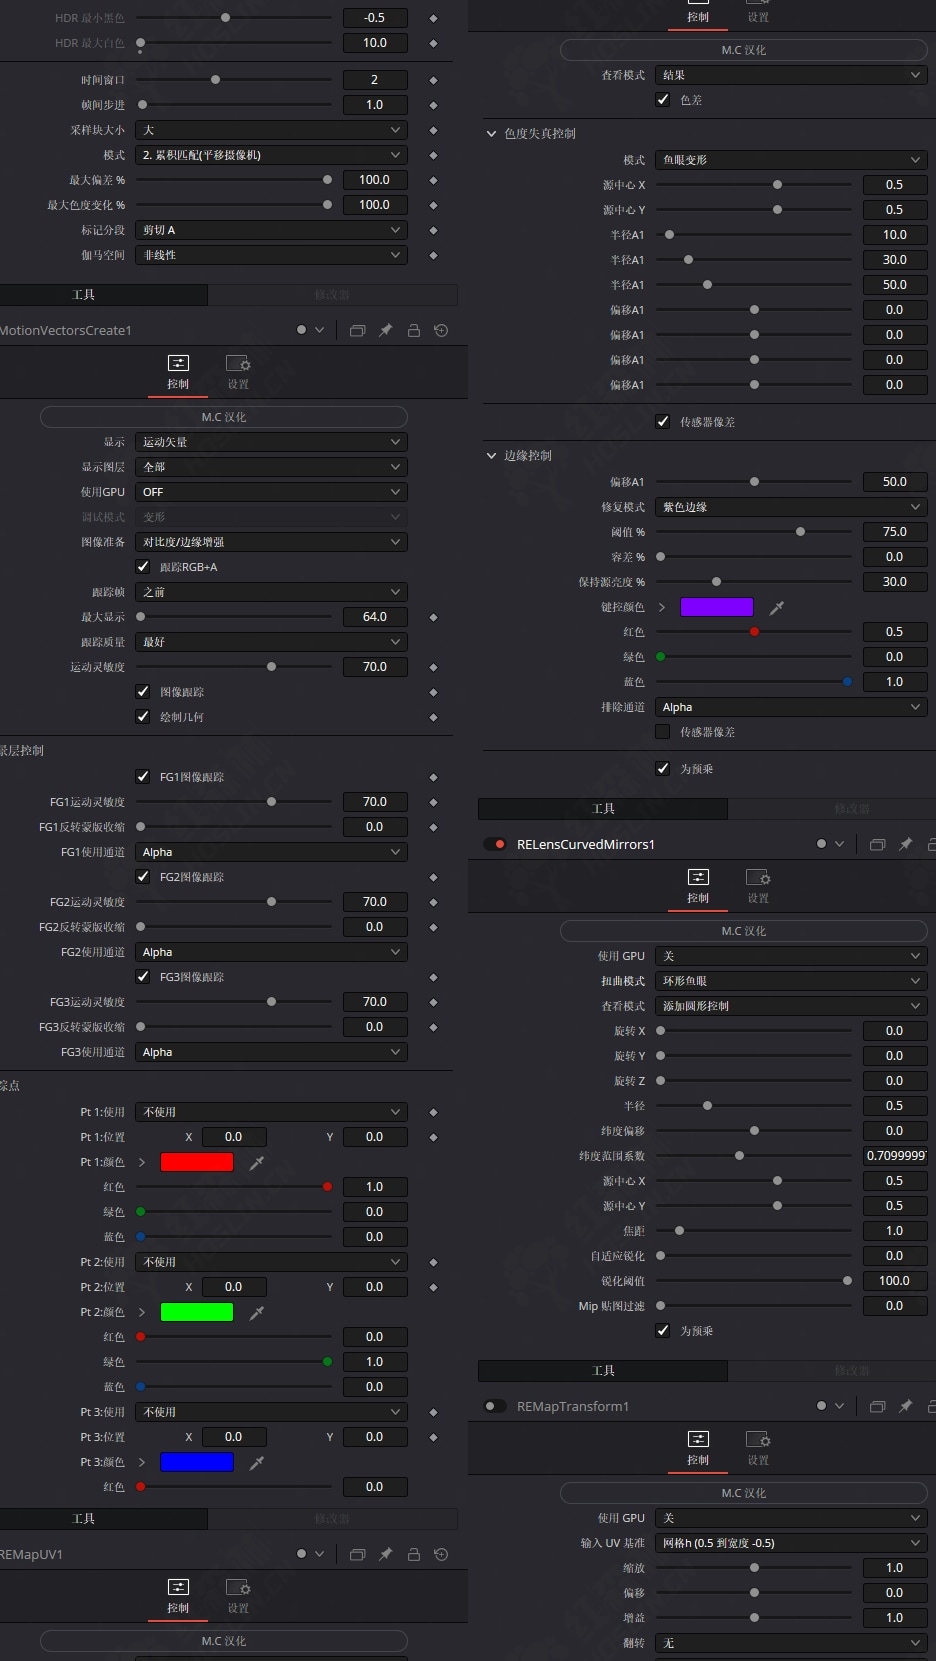
Task: Use eyedropper next to 键控颜色 purple swatch
Action: click(777, 607)
